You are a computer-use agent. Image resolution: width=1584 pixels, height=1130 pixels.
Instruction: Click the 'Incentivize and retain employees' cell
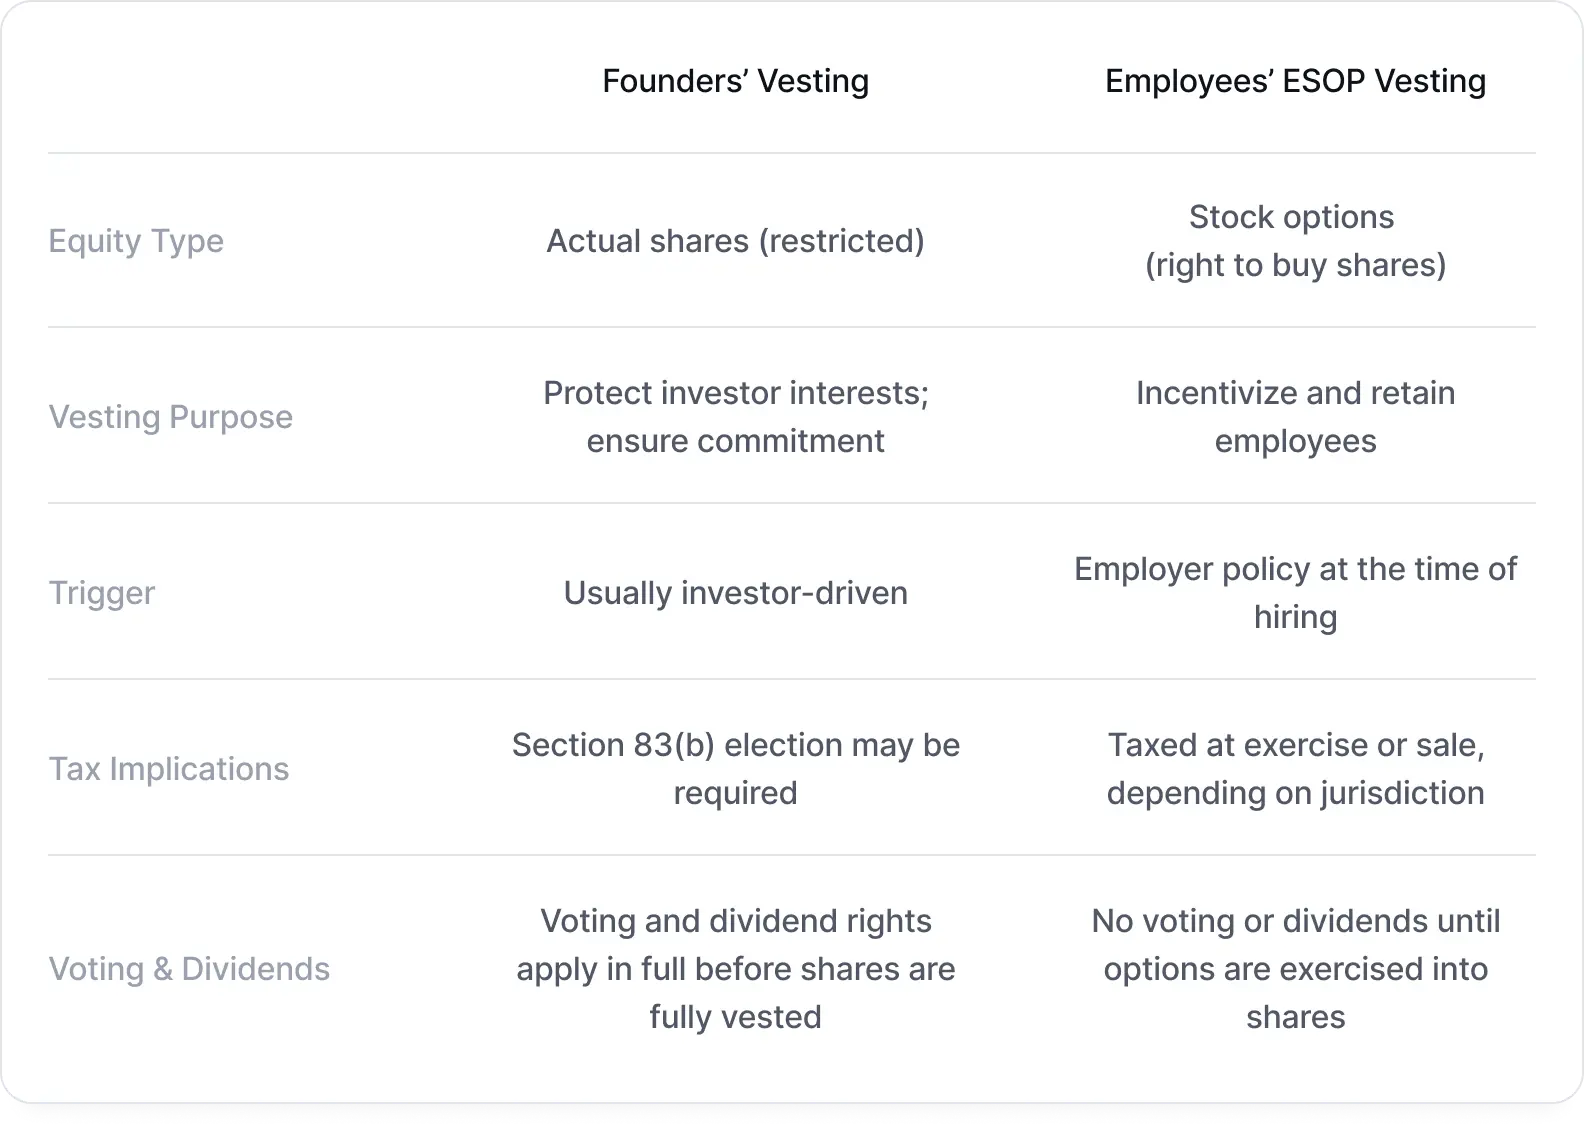pos(1295,417)
